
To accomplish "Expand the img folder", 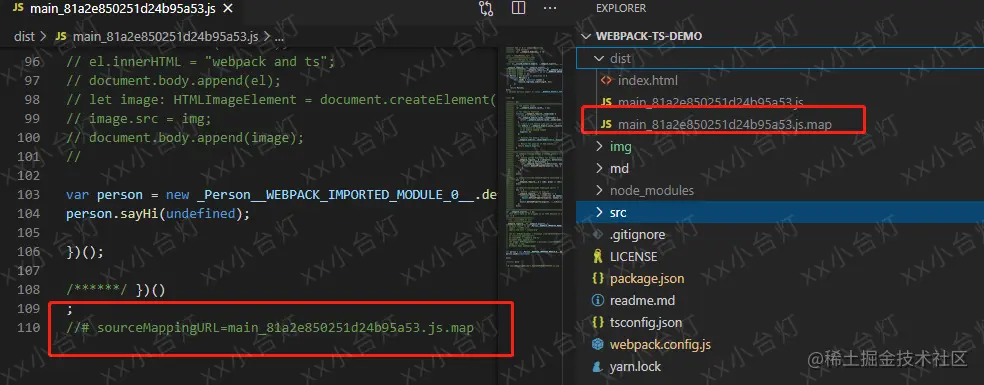I will click(x=599, y=146).
